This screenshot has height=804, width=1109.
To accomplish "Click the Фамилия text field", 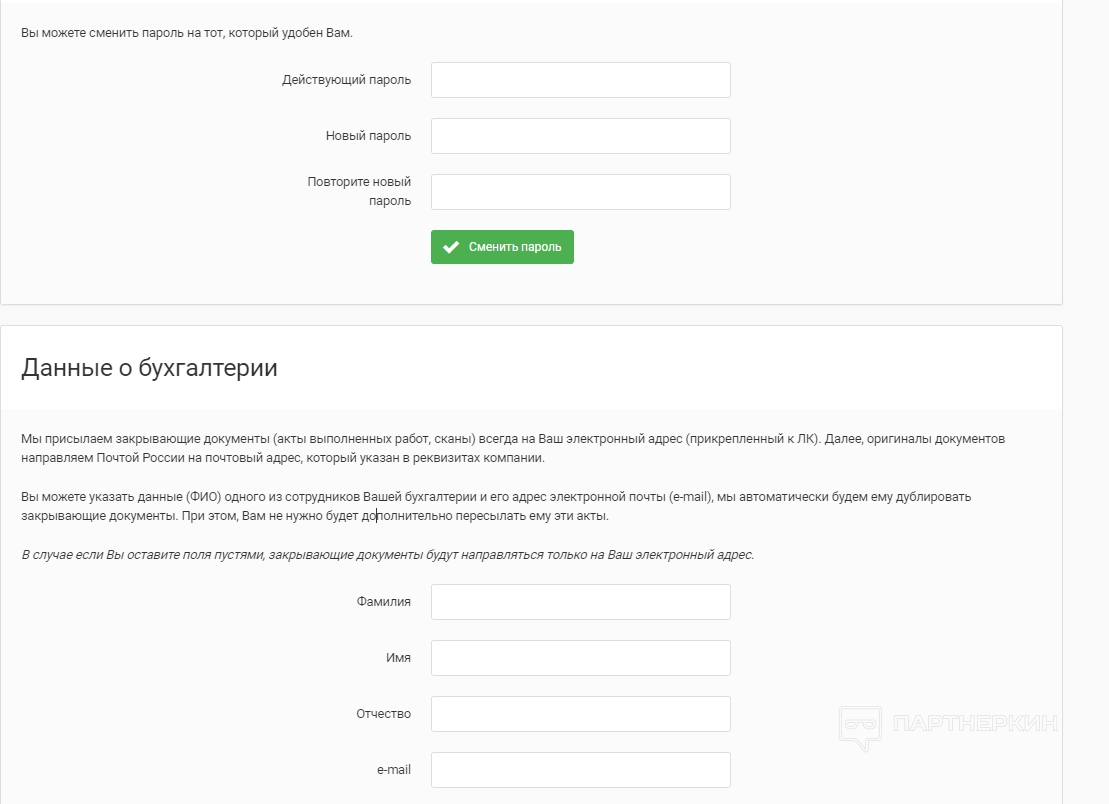I will (x=580, y=602).
